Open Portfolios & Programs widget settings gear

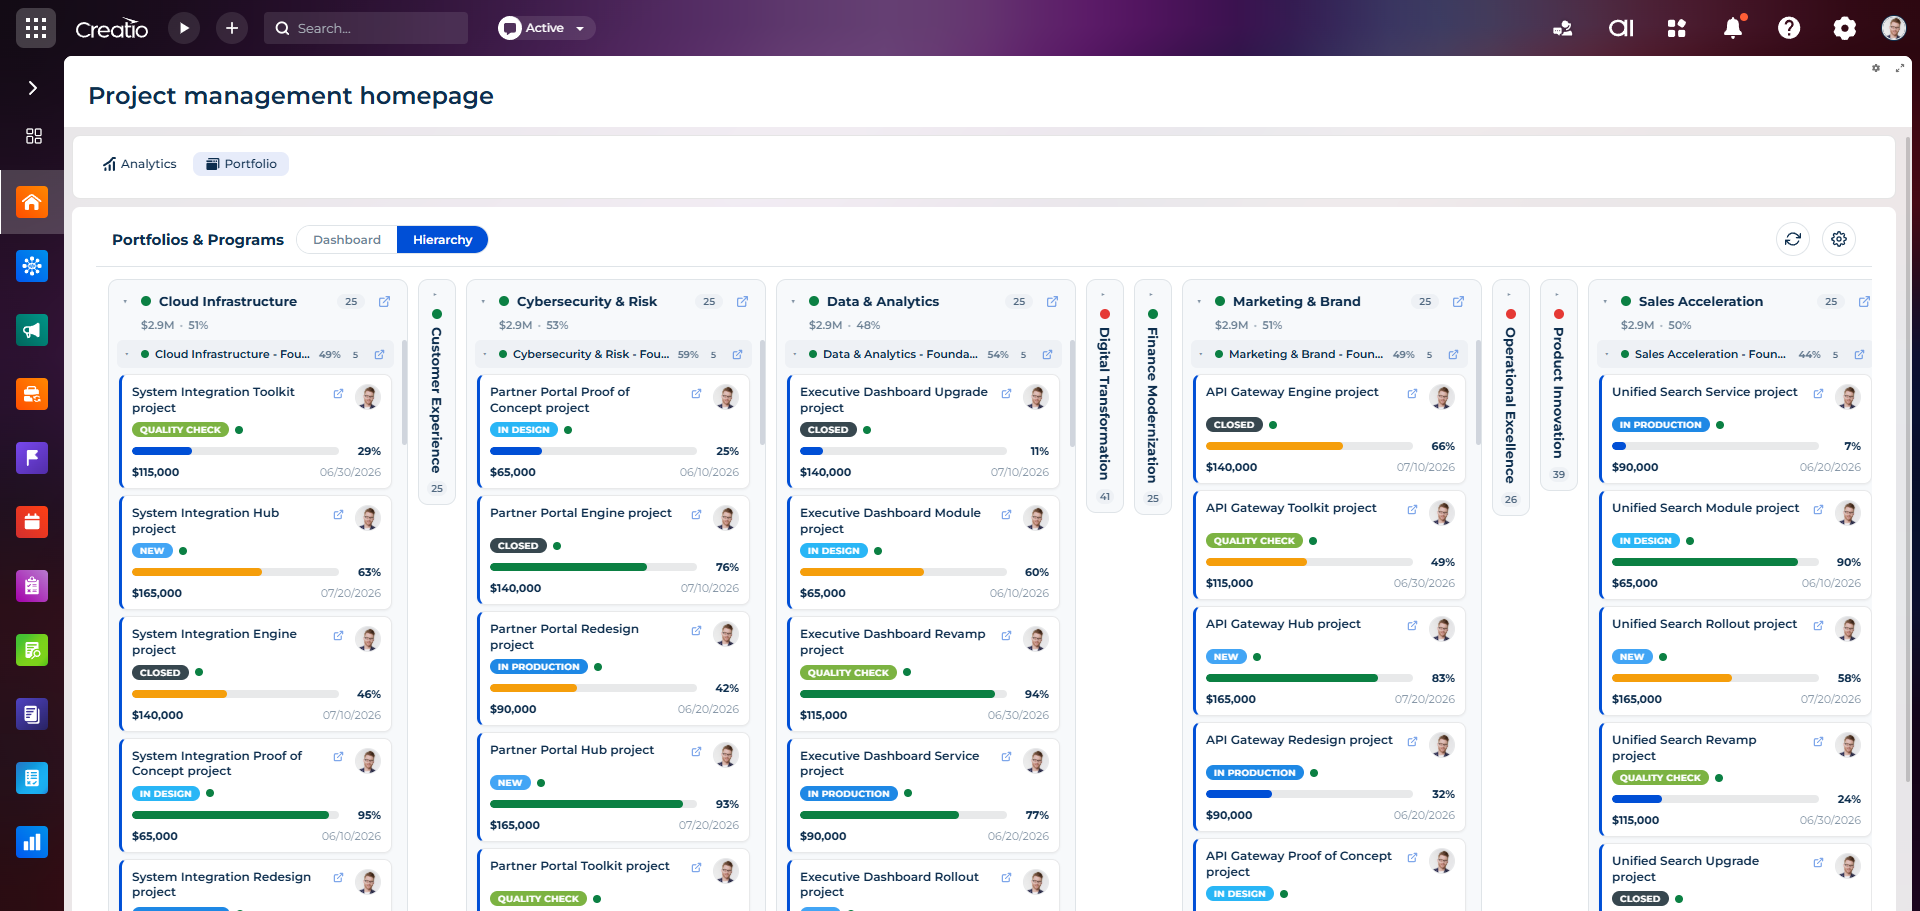[1839, 239]
